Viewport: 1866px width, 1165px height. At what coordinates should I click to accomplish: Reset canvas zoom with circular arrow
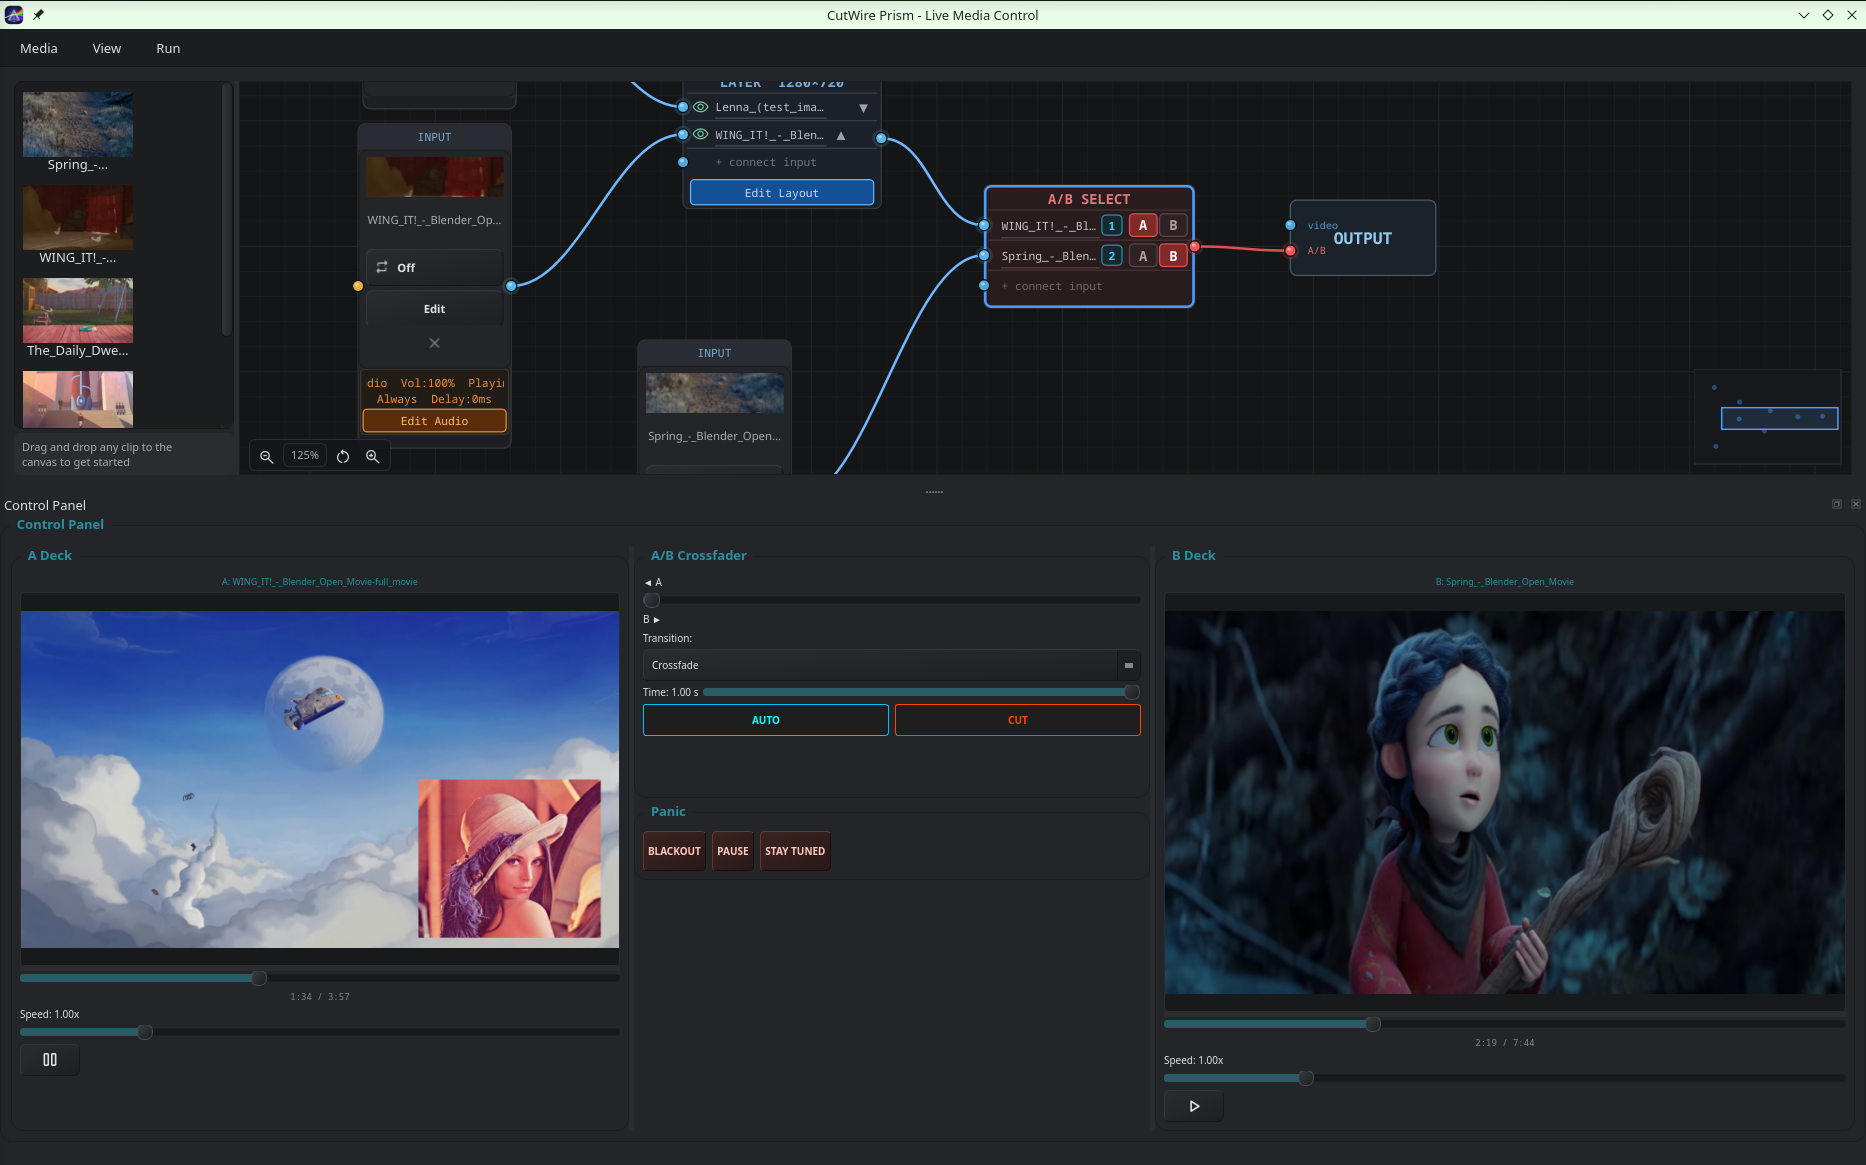pos(343,456)
